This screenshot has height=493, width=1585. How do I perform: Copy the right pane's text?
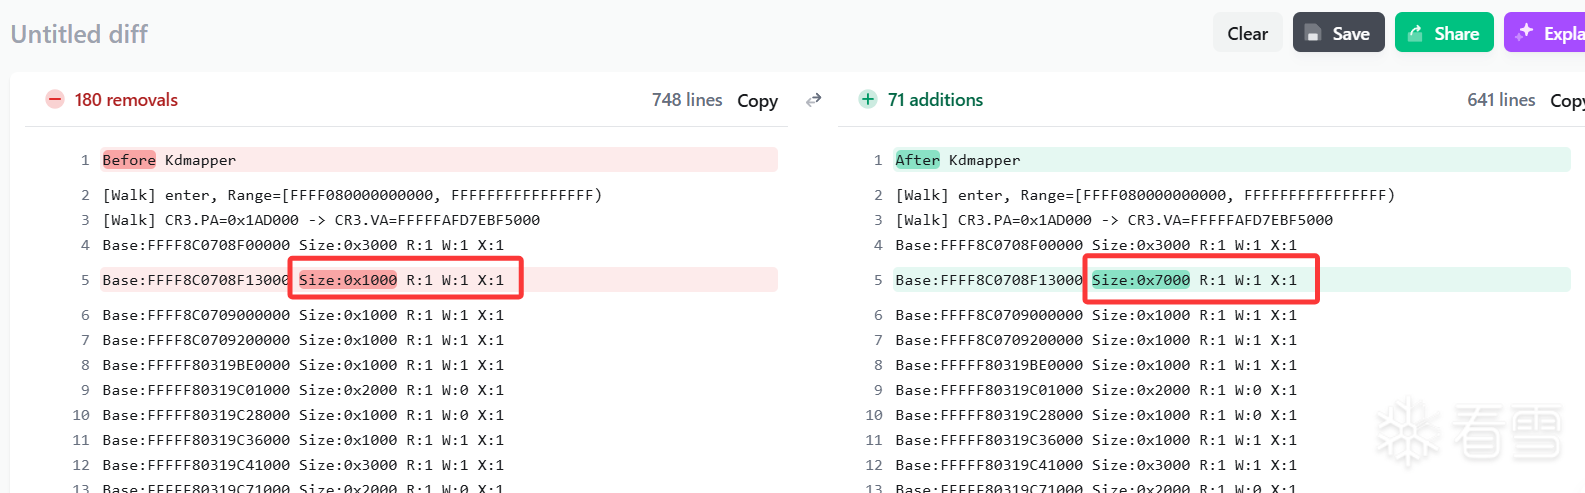pyautogui.click(x=1566, y=100)
